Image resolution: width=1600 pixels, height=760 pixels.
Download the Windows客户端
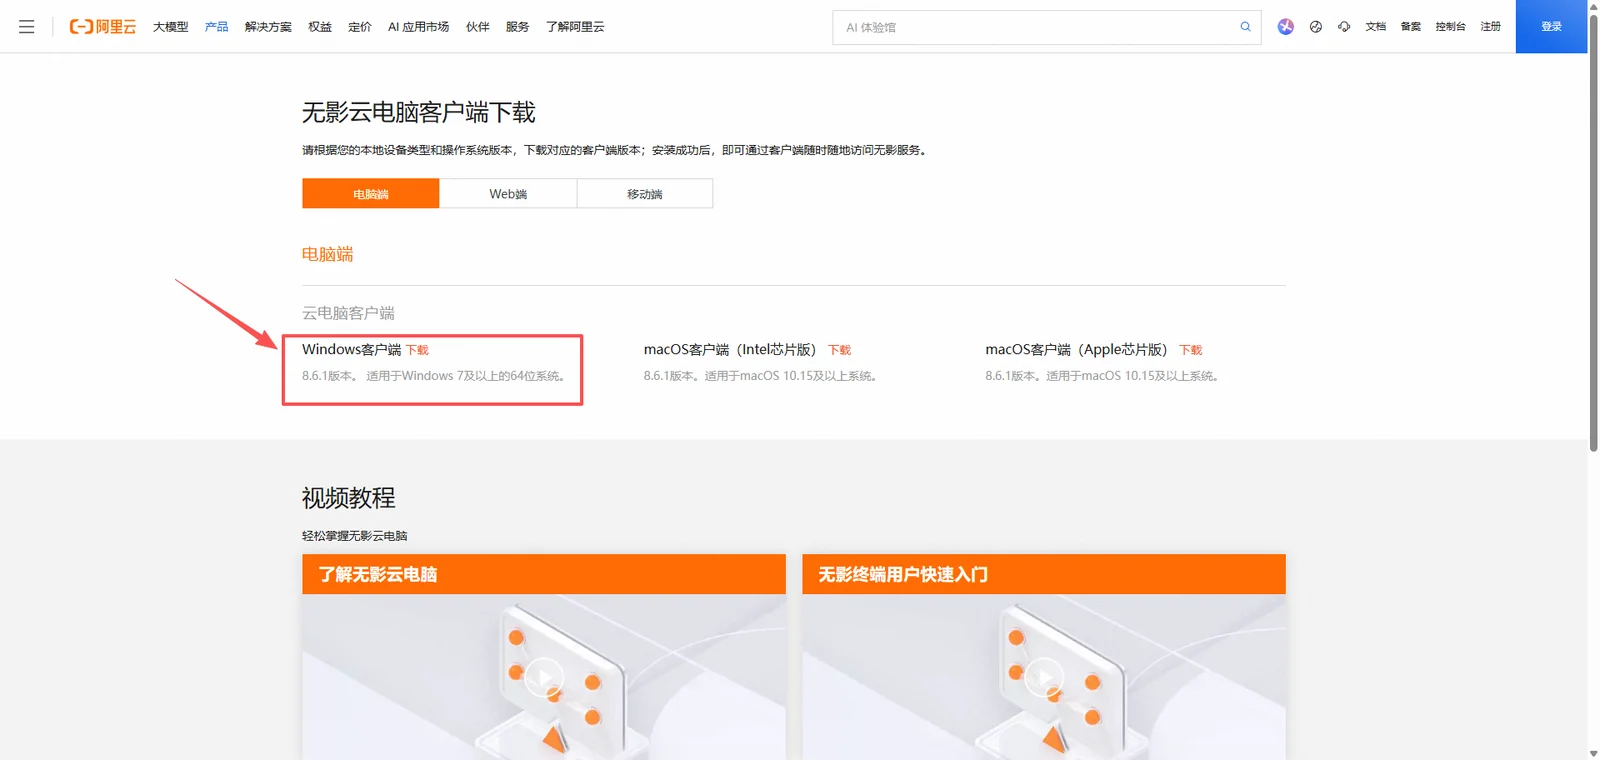point(417,350)
